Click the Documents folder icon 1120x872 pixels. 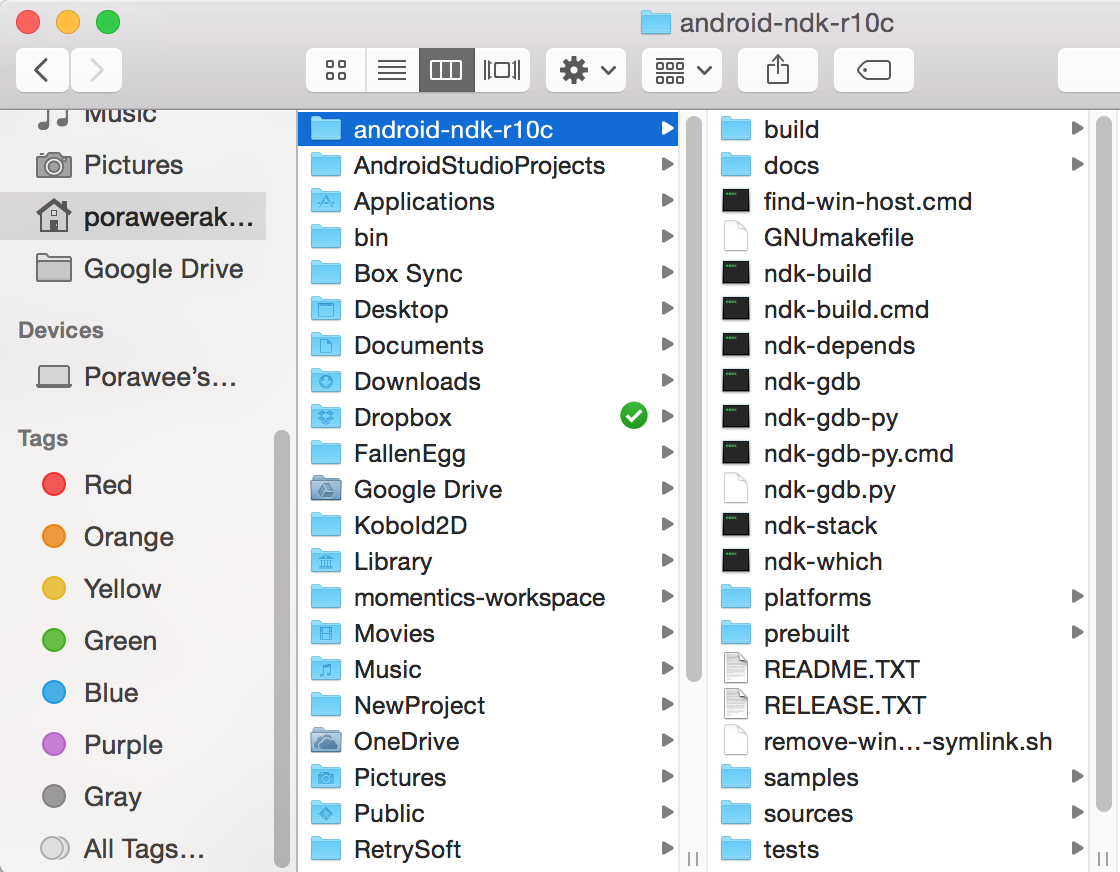pos(326,346)
